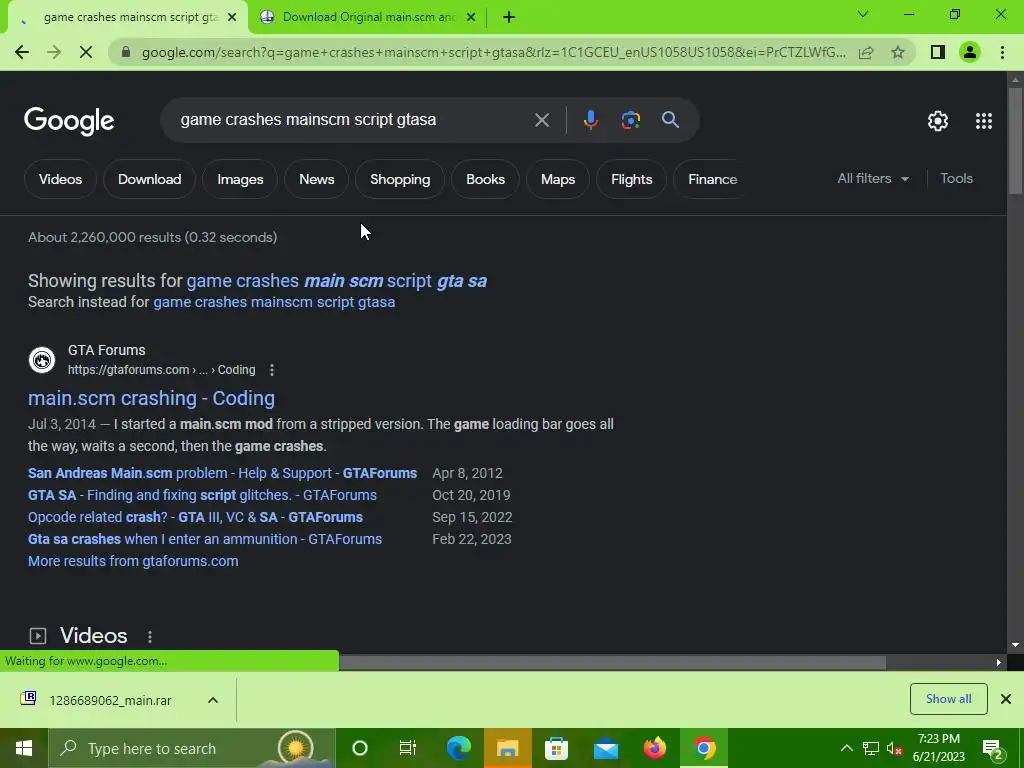This screenshot has height=768, width=1024.
Task: Go to Google homepage logo
Action: coord(69,121)
